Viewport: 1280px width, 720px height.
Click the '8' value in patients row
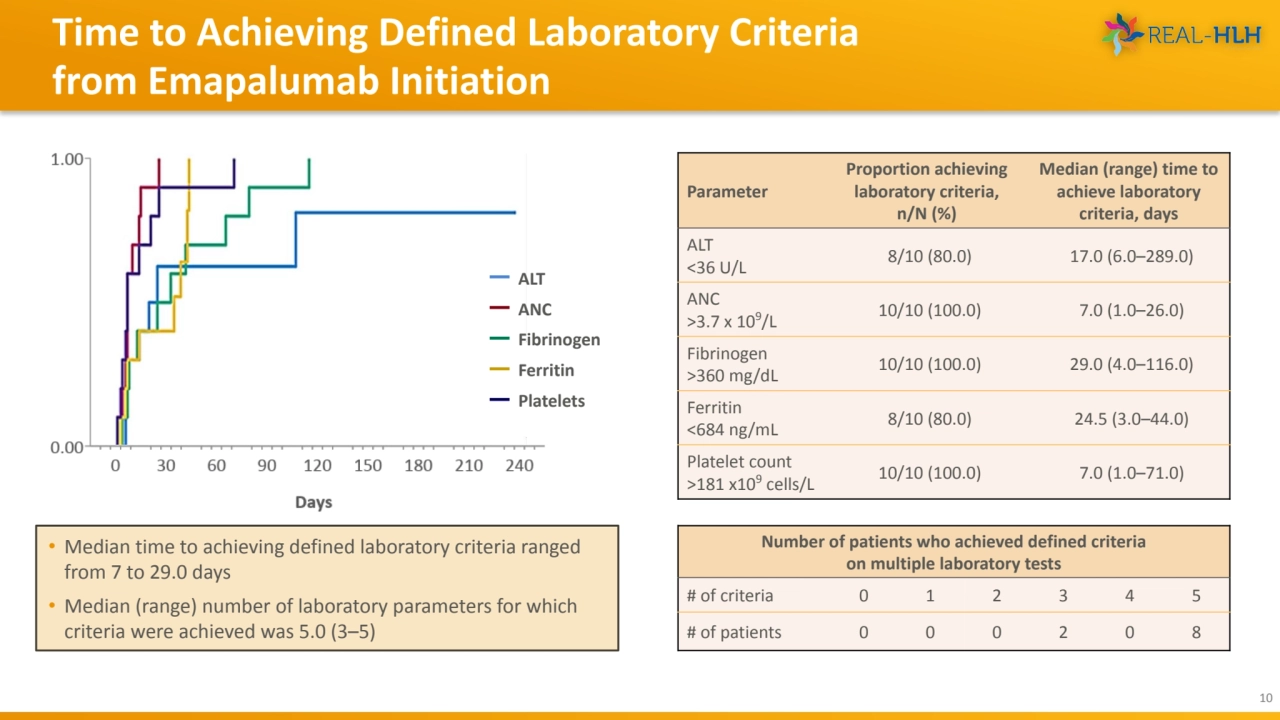[1196, 632]
